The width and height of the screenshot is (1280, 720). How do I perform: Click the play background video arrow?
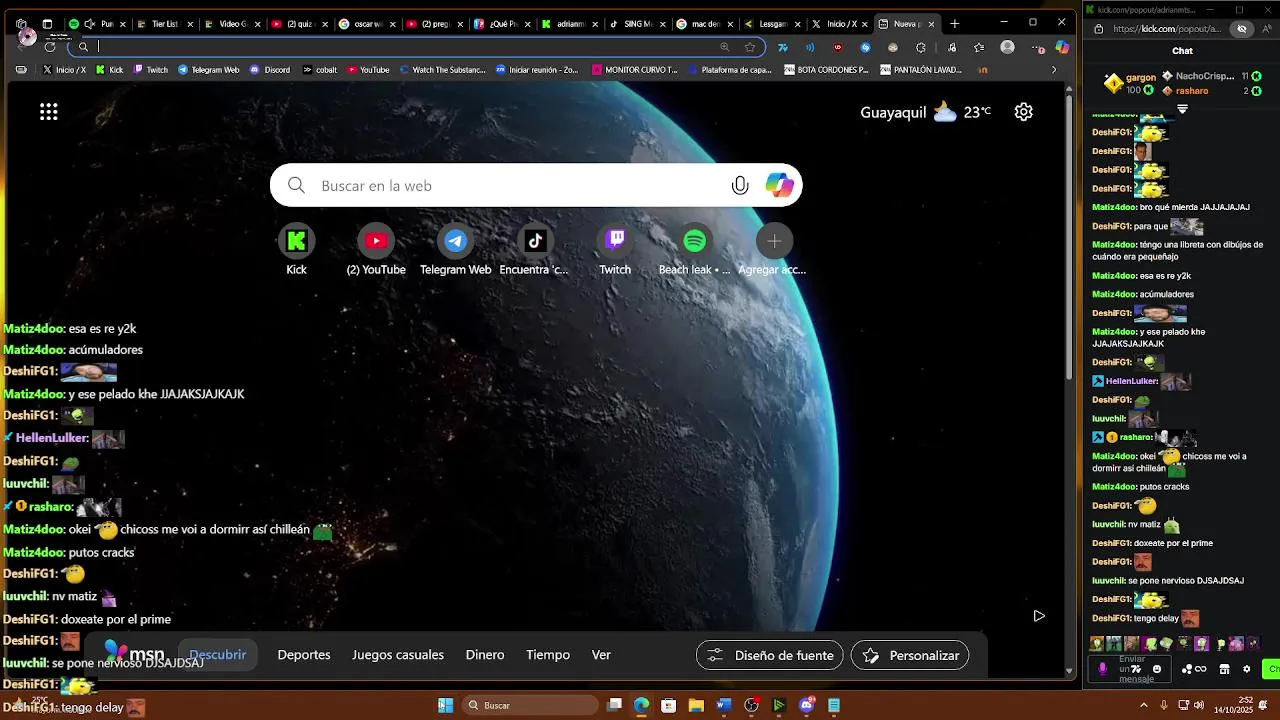[x=1039, y=616]
